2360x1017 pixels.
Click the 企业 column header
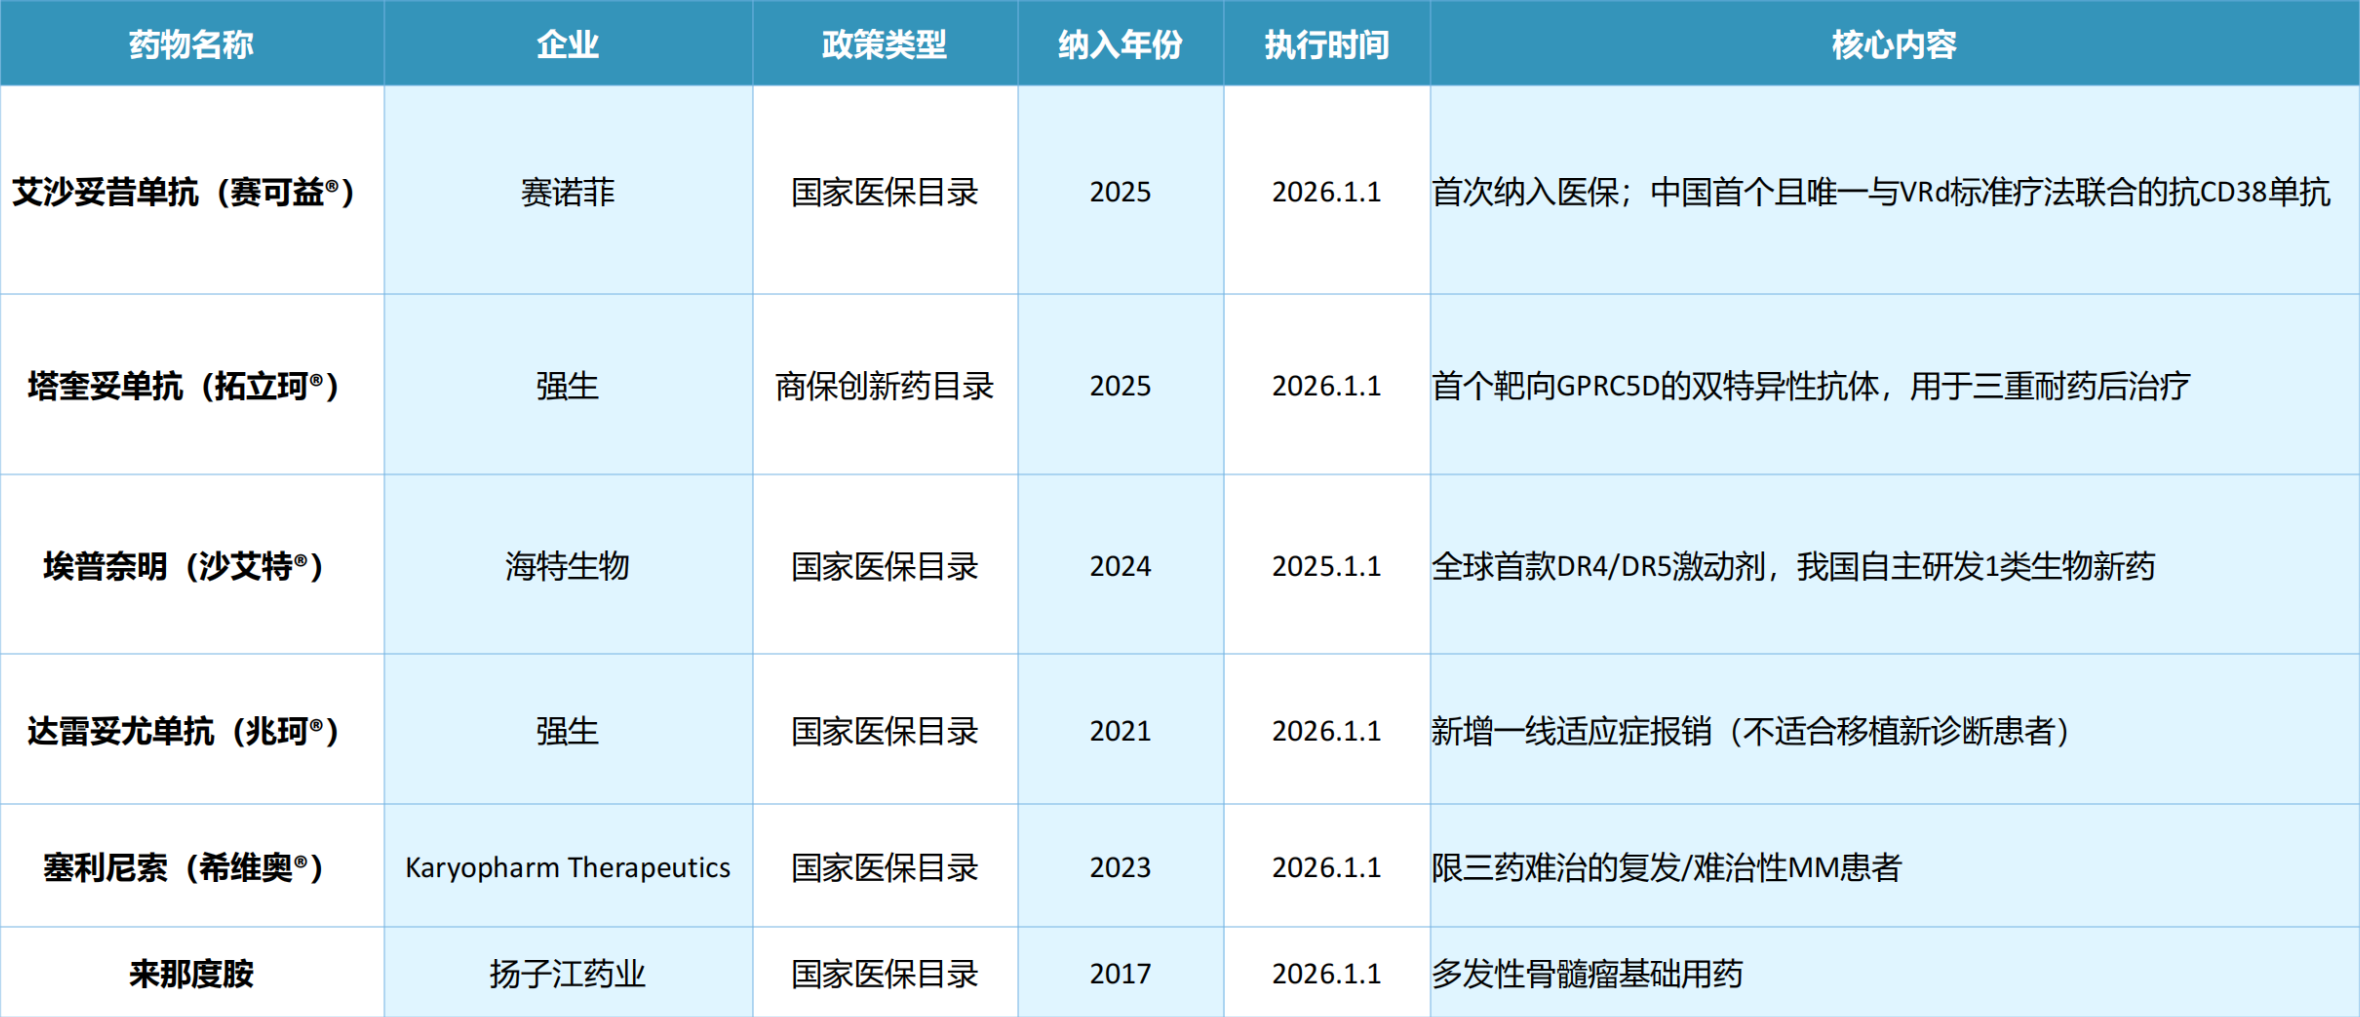click(568, 43)
